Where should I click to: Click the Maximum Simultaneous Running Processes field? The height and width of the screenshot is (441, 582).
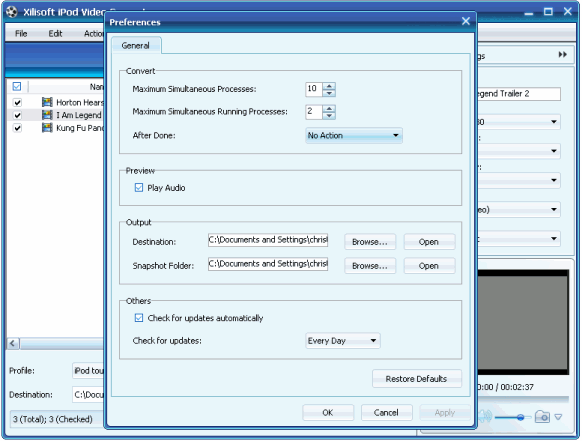[314, 112]
